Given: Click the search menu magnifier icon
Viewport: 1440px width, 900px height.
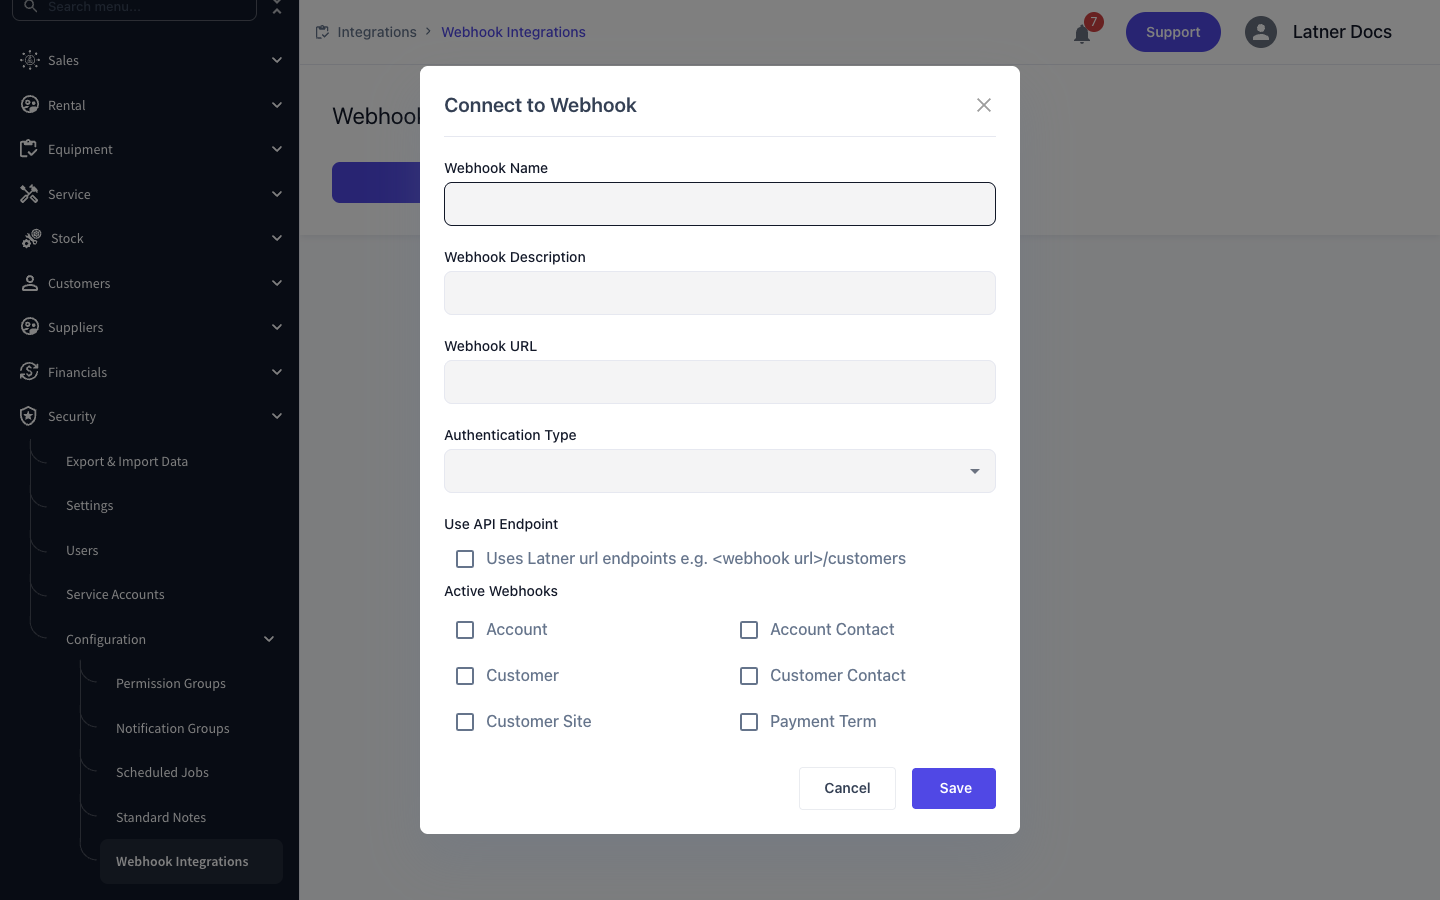Looking at the screenshot, I should 31,6.
